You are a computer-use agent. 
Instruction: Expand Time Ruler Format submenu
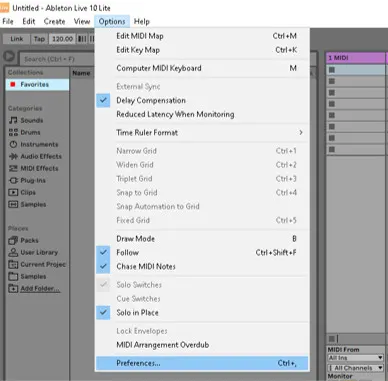202,133
